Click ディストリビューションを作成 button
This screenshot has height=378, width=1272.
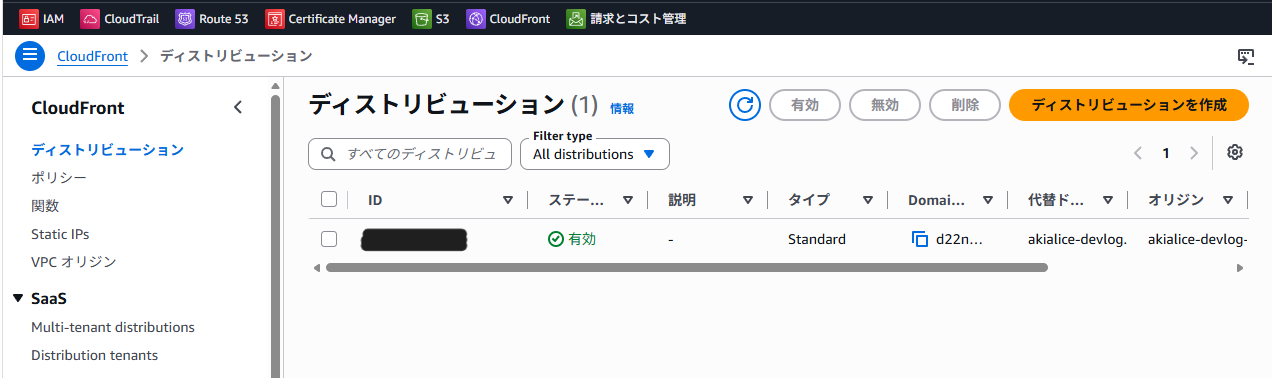coord(1129,104)
